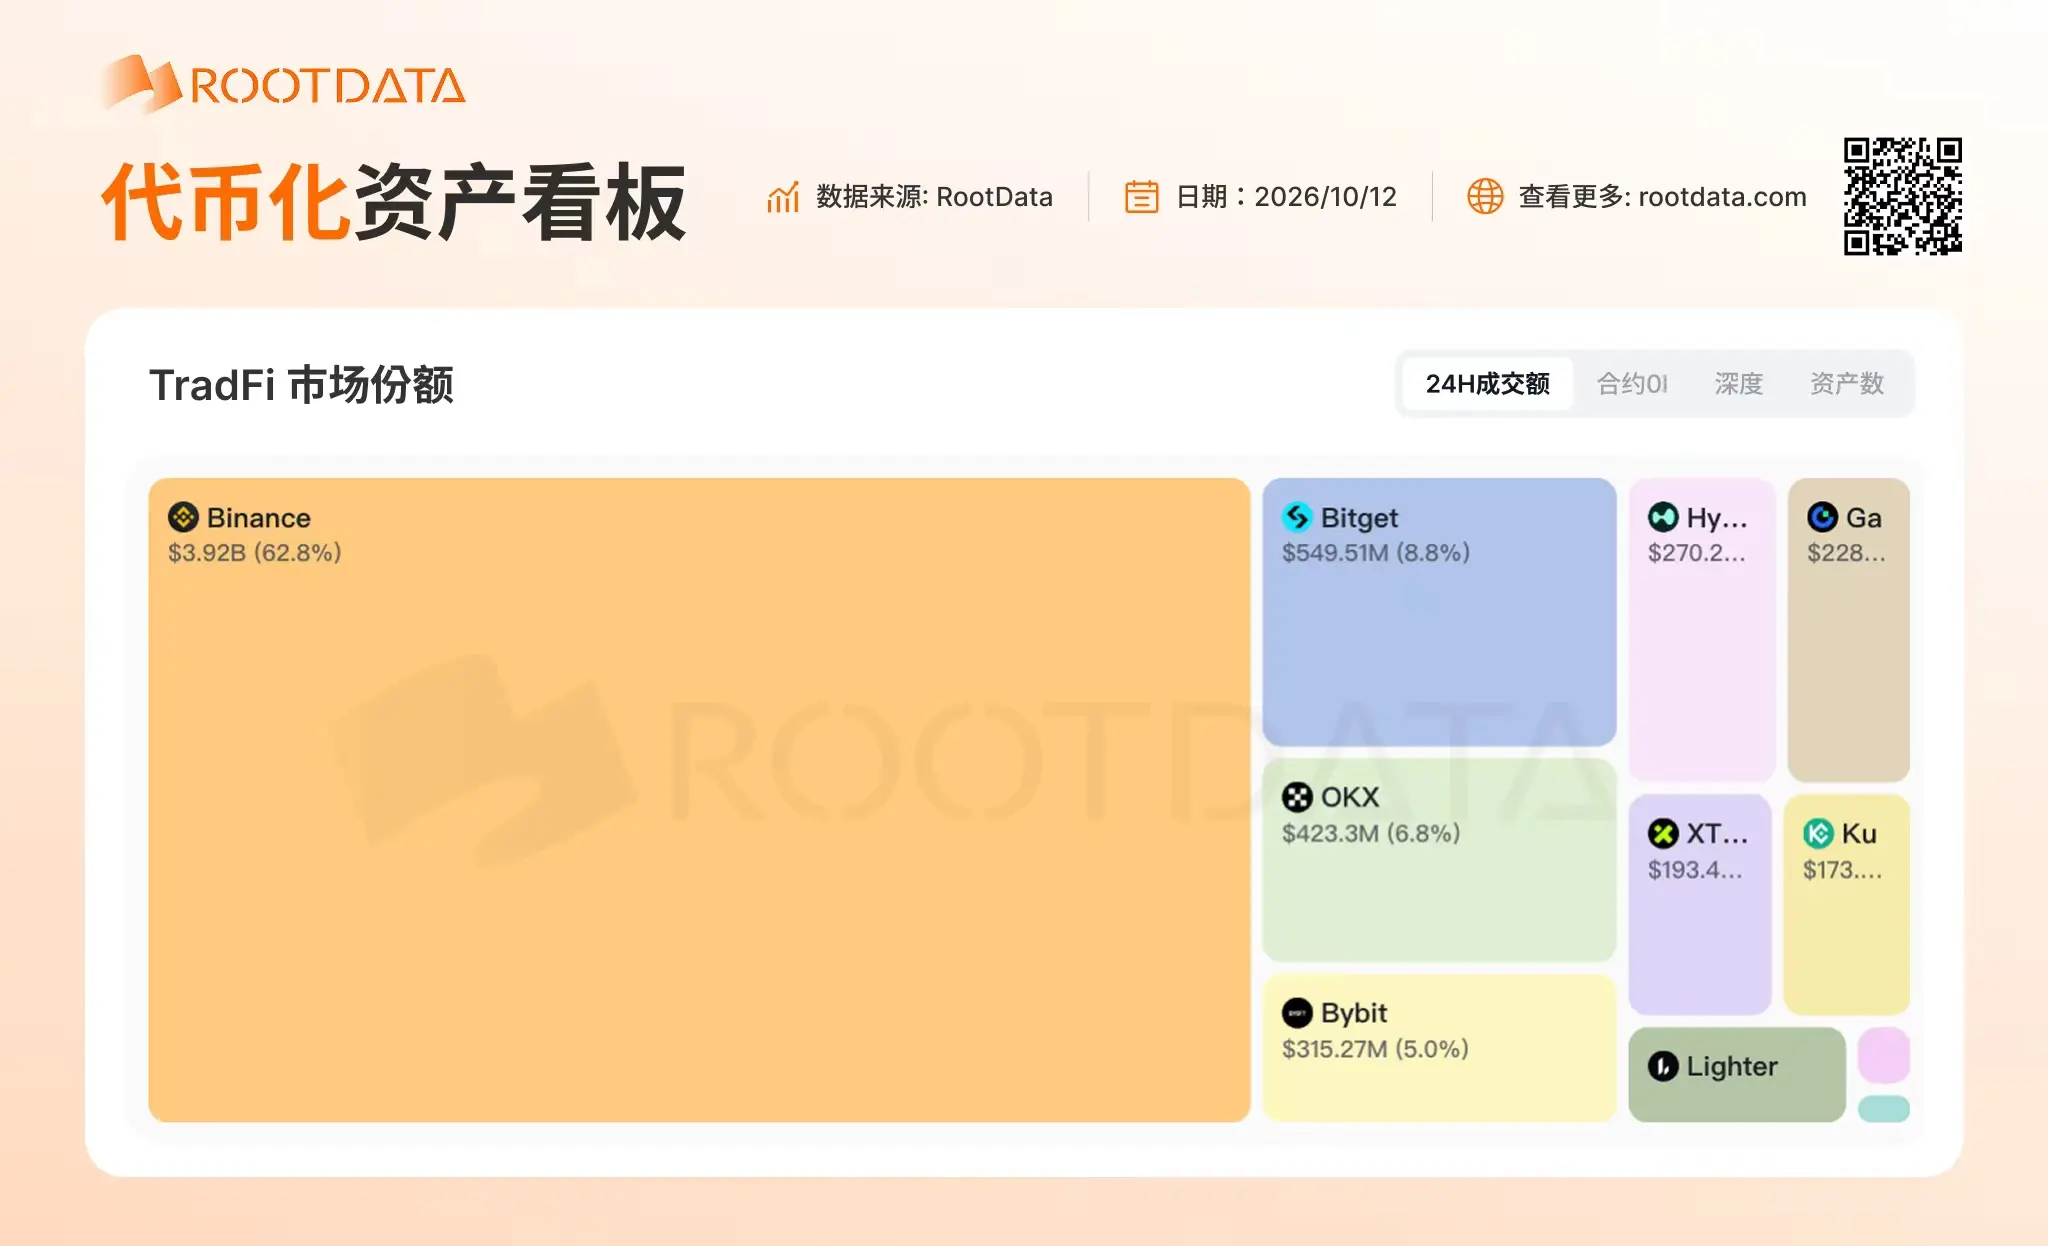Click the Hyperliquid (Hy...) logo icon
Viewport: 2048px width, 1246px height.
pyautogui.click(x=1663, y=517)
